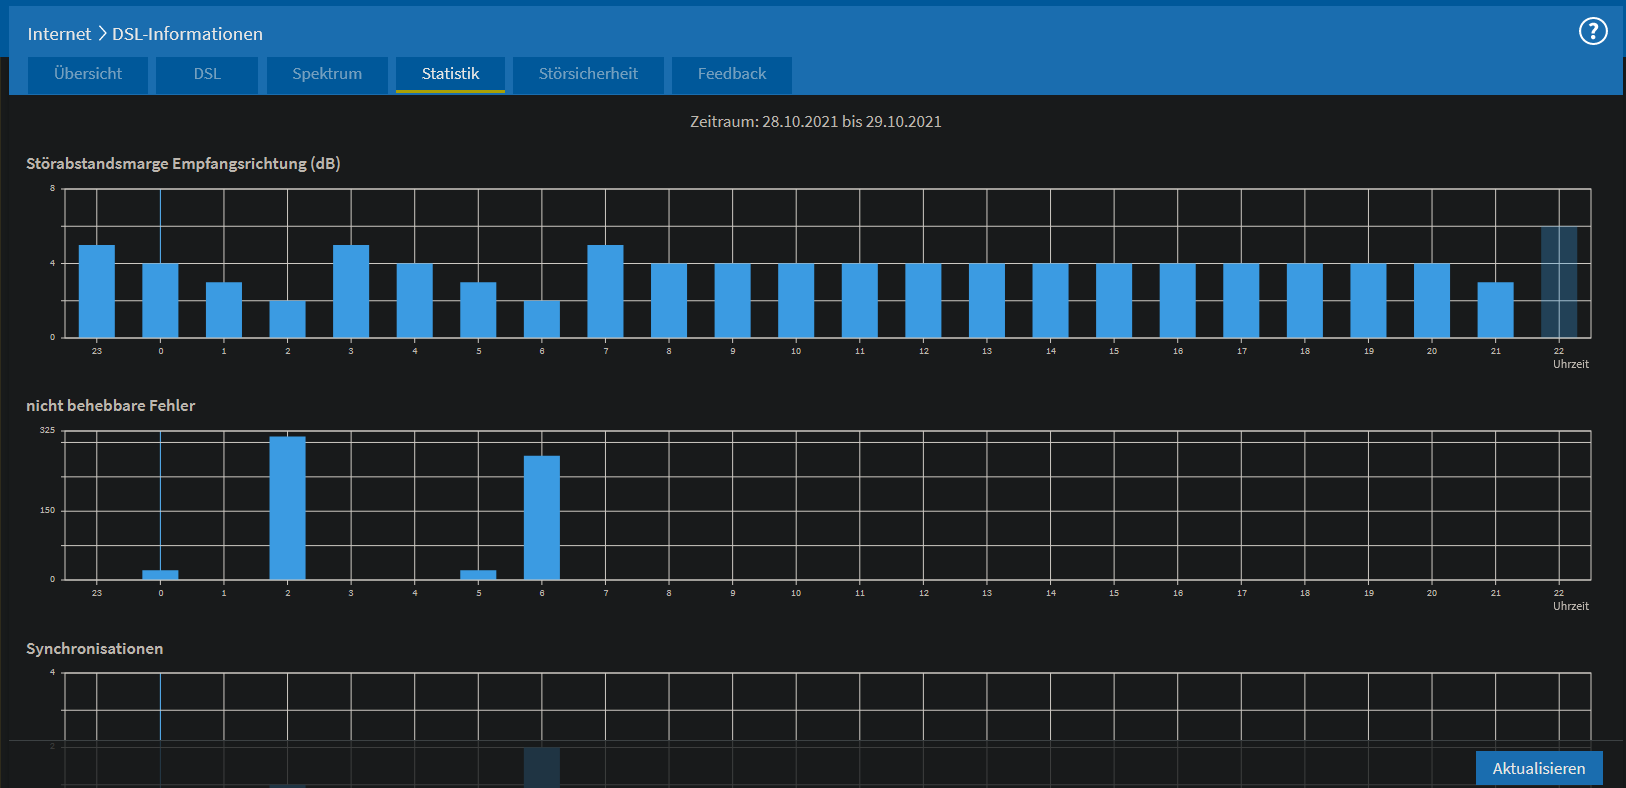Click the tall hour 2 bar in Fehler chart
Viewport: 1626px width, 788px height.
[287, 508]
